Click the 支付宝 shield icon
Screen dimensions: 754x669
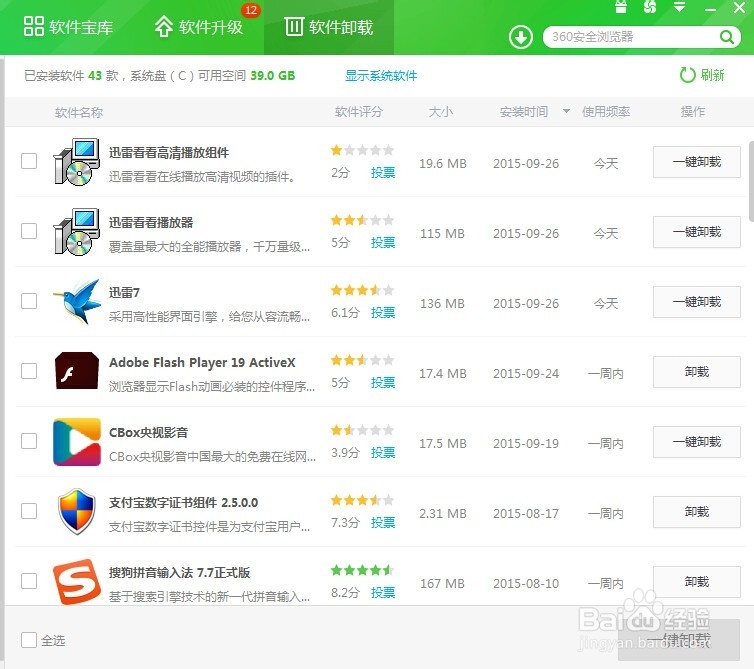point(76,511)
